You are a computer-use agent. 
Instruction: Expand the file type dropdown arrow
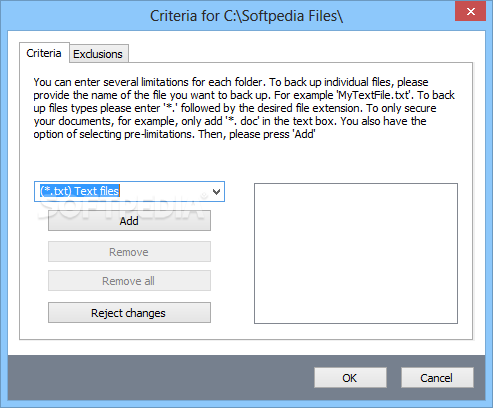coord(216,192)
